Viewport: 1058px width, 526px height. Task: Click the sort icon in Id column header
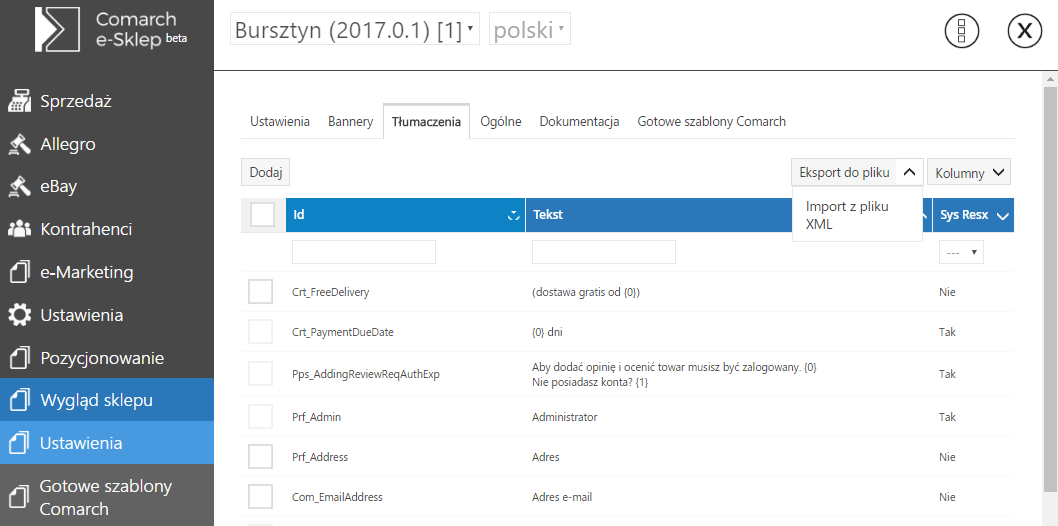[x=513, y=215]
